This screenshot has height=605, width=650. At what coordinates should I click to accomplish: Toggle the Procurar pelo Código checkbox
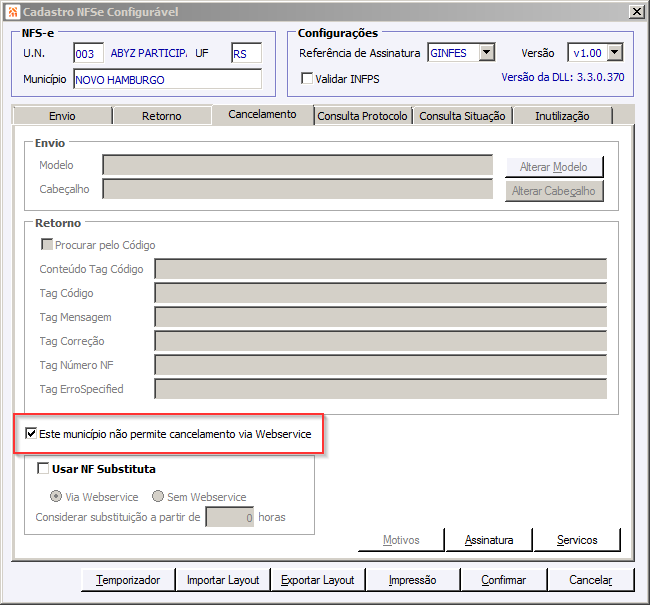pyautogui.click(x=47, y=244)
